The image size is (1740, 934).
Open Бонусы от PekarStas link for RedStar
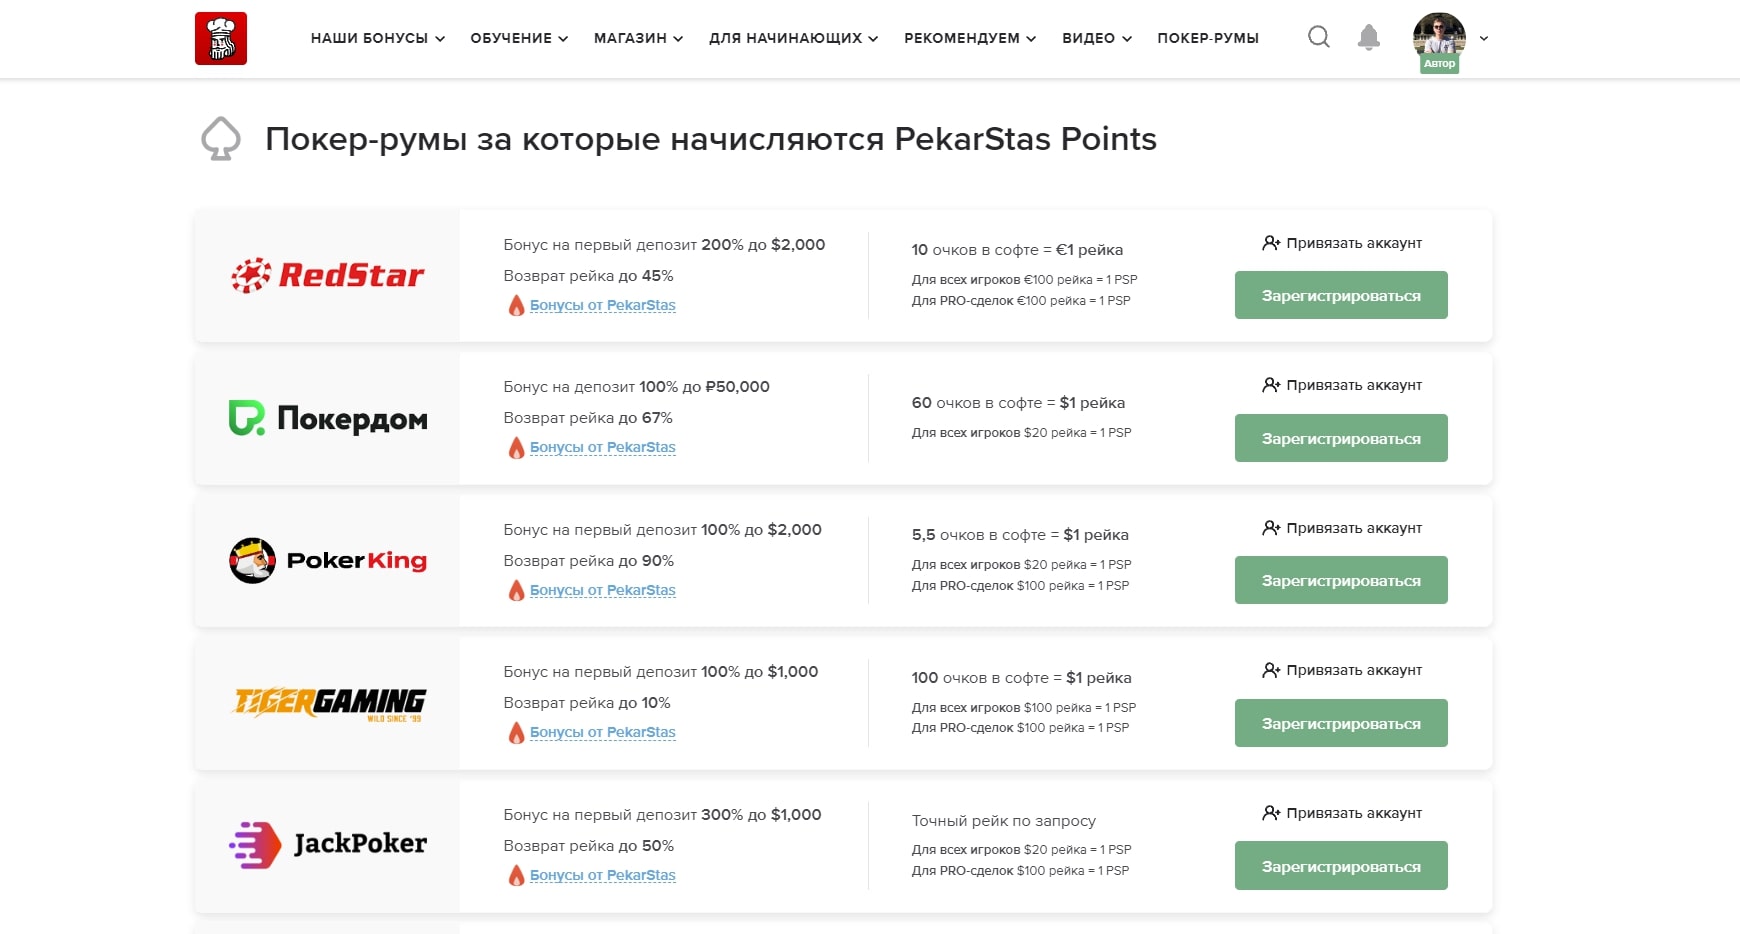[x=603, y=305]
